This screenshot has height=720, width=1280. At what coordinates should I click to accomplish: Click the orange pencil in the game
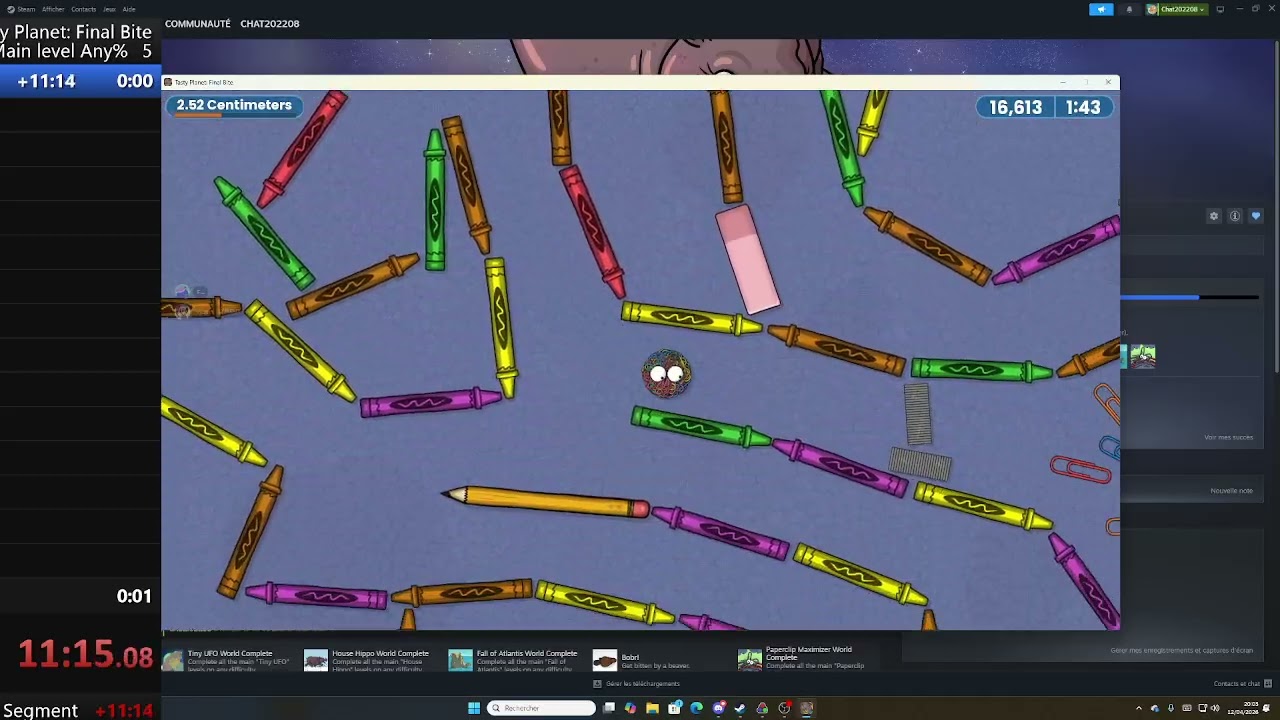(546, 500)
